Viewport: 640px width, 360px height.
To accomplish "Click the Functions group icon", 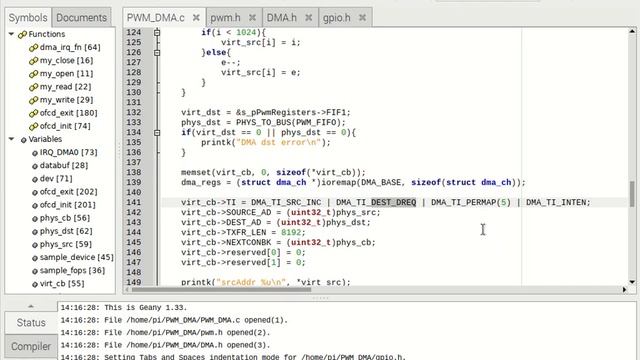I will tap(22, 34).
